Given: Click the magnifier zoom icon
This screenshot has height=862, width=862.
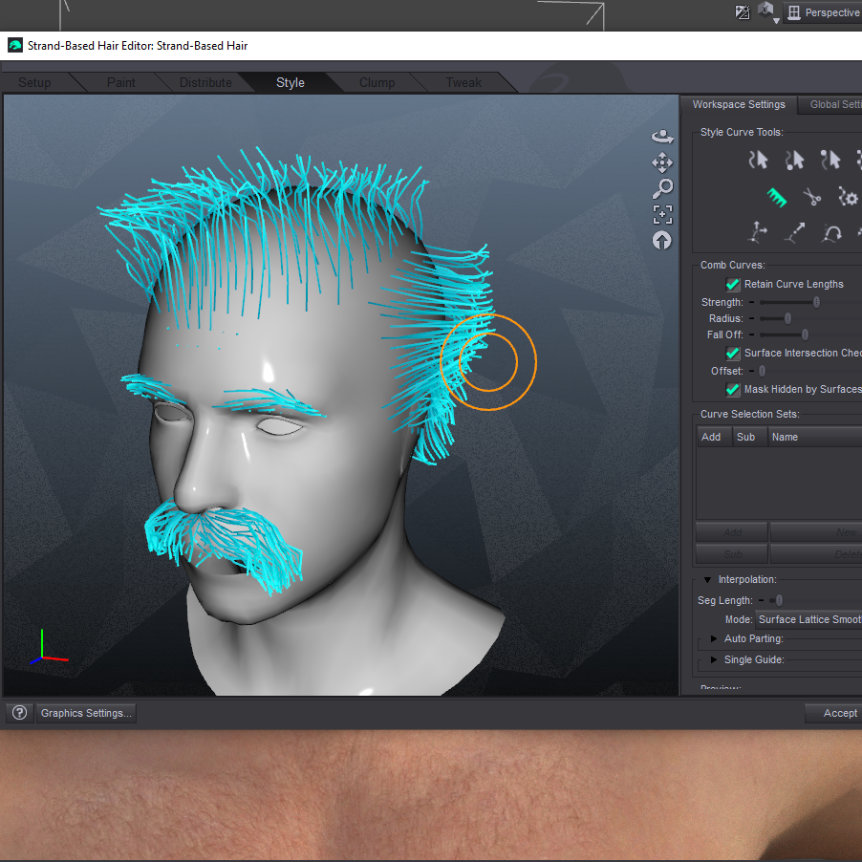Looking at the screenshot, I should click(662, 188).
